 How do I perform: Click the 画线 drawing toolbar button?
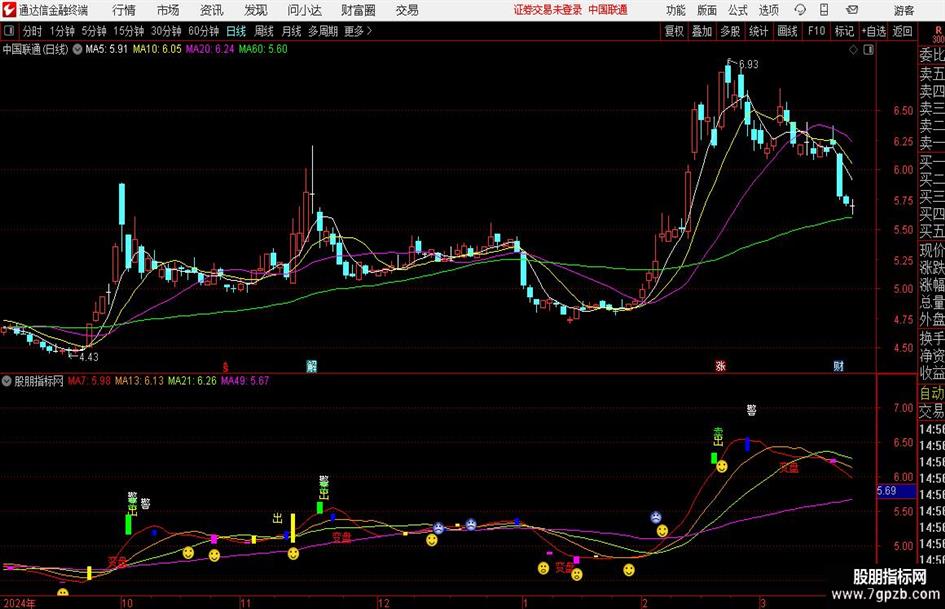(787, 31)
